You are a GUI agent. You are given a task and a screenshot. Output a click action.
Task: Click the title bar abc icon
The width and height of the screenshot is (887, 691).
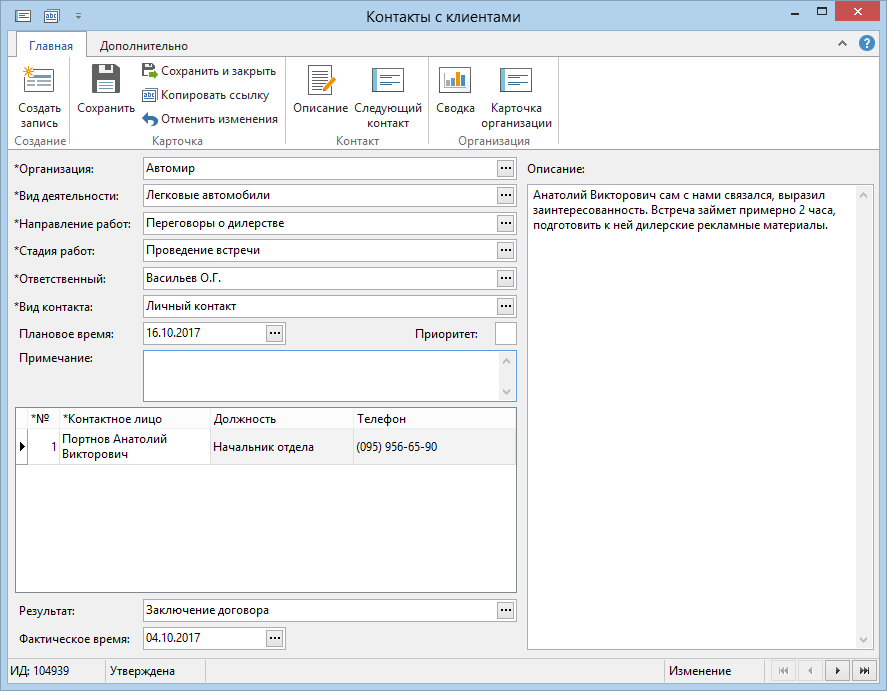point(51,16)
